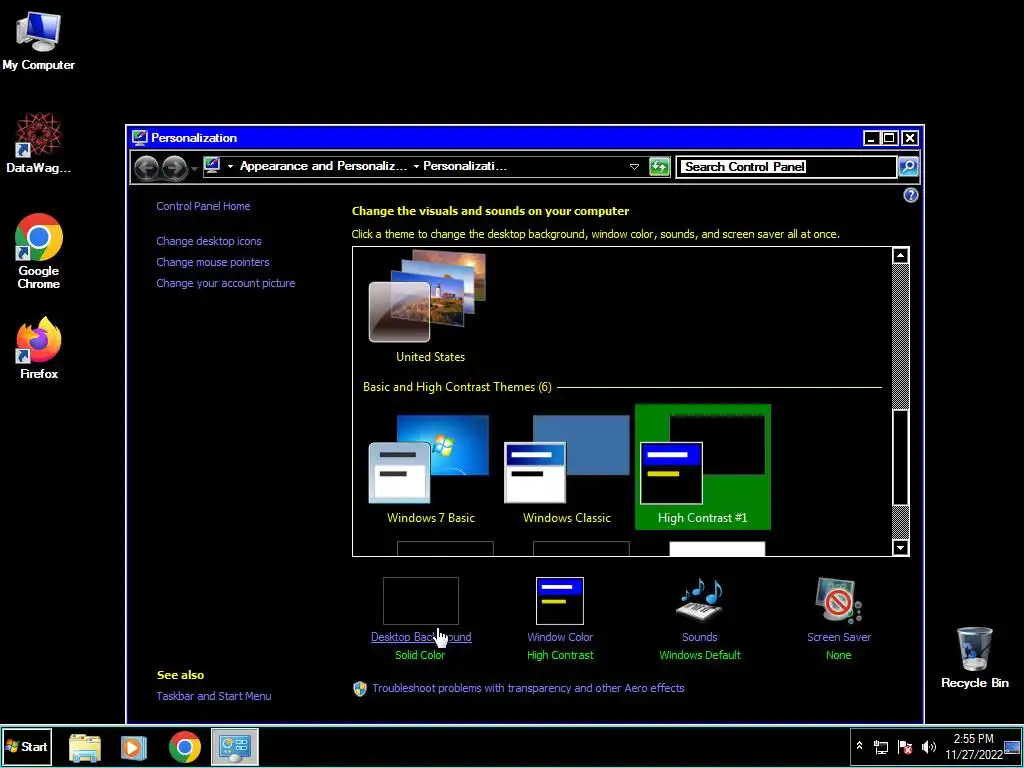
Task: Open Action Center flag icon
Action: tap(905, 747)
